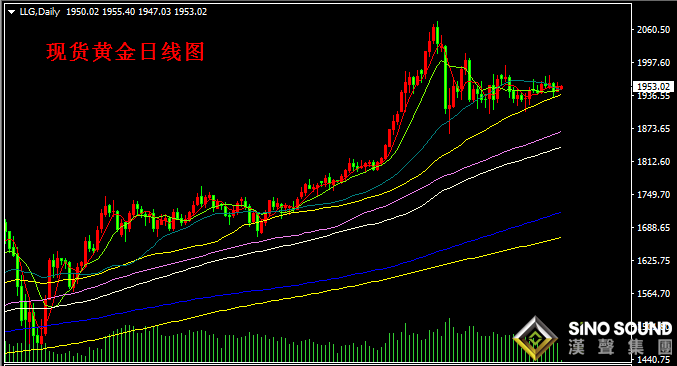
Task: Click the 1625.75 price axis label
Action: coord(654,261)
